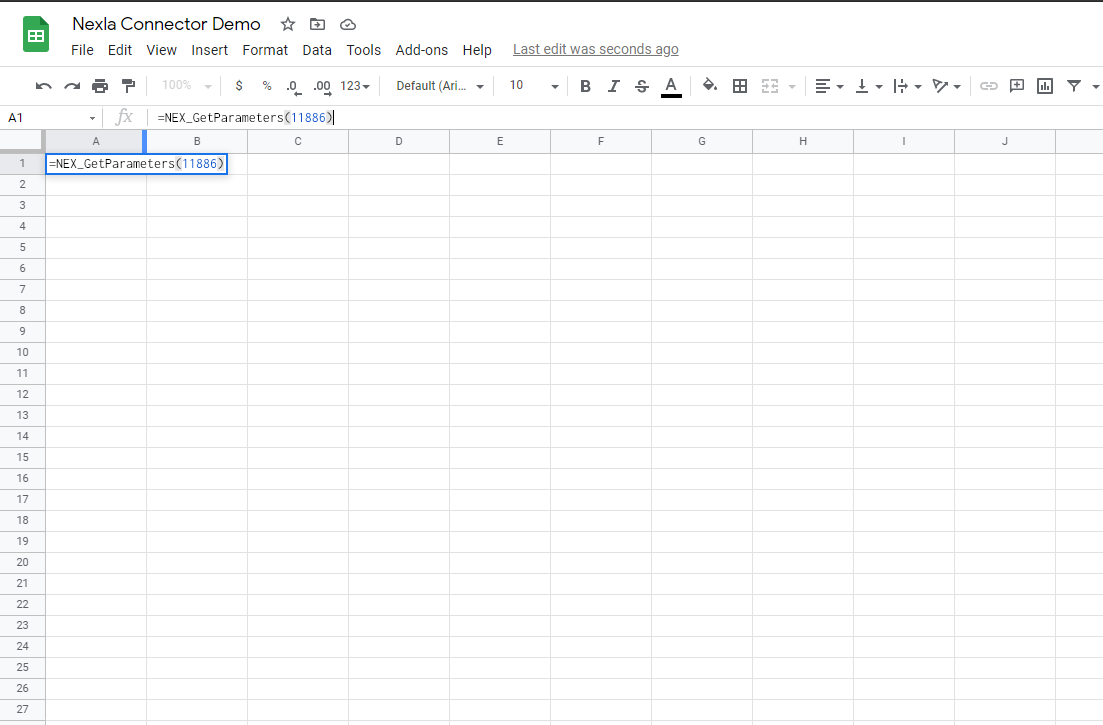1103x725 pixels.
Task: Click the fx function icon
Action: tap(124, 117)
